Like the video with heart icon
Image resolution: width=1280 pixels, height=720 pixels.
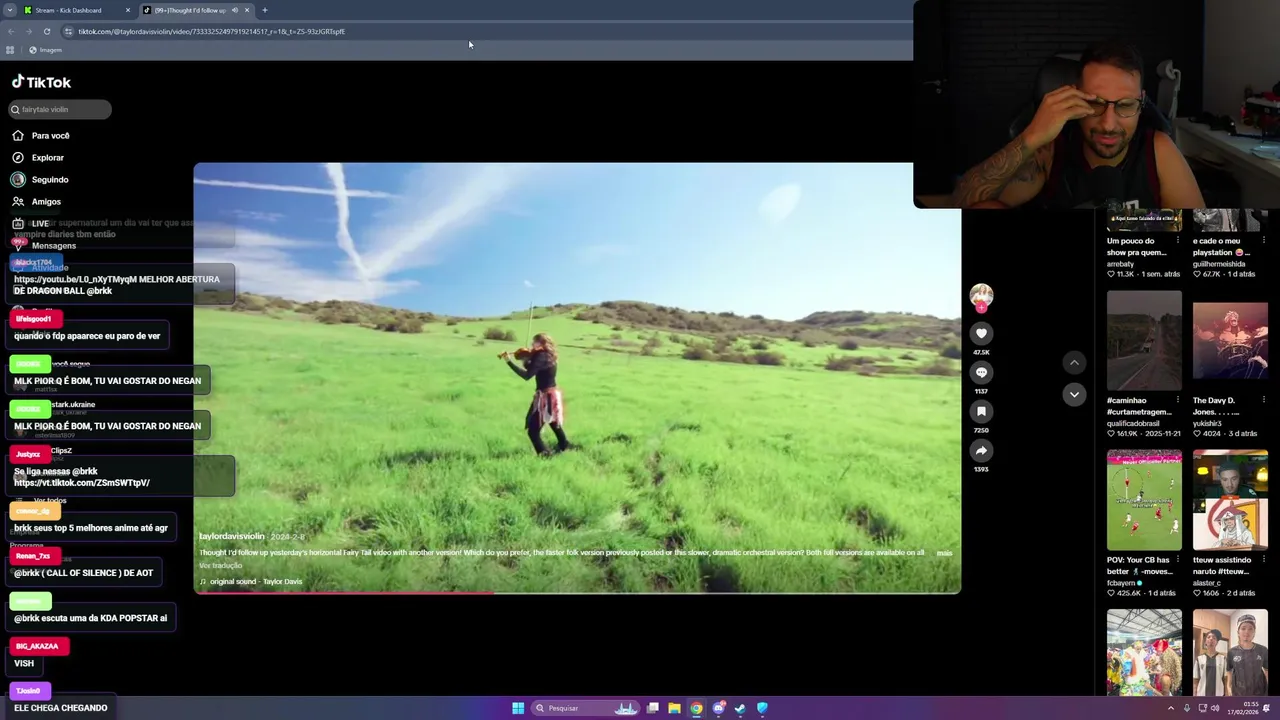pyautogui.click(x=981, y=333)
